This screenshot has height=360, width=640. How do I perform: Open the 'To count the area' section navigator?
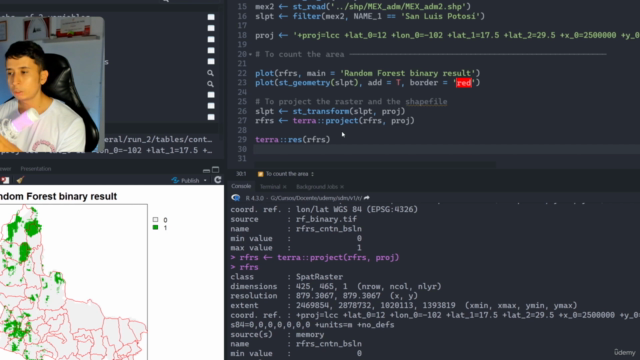pos(289,174)
